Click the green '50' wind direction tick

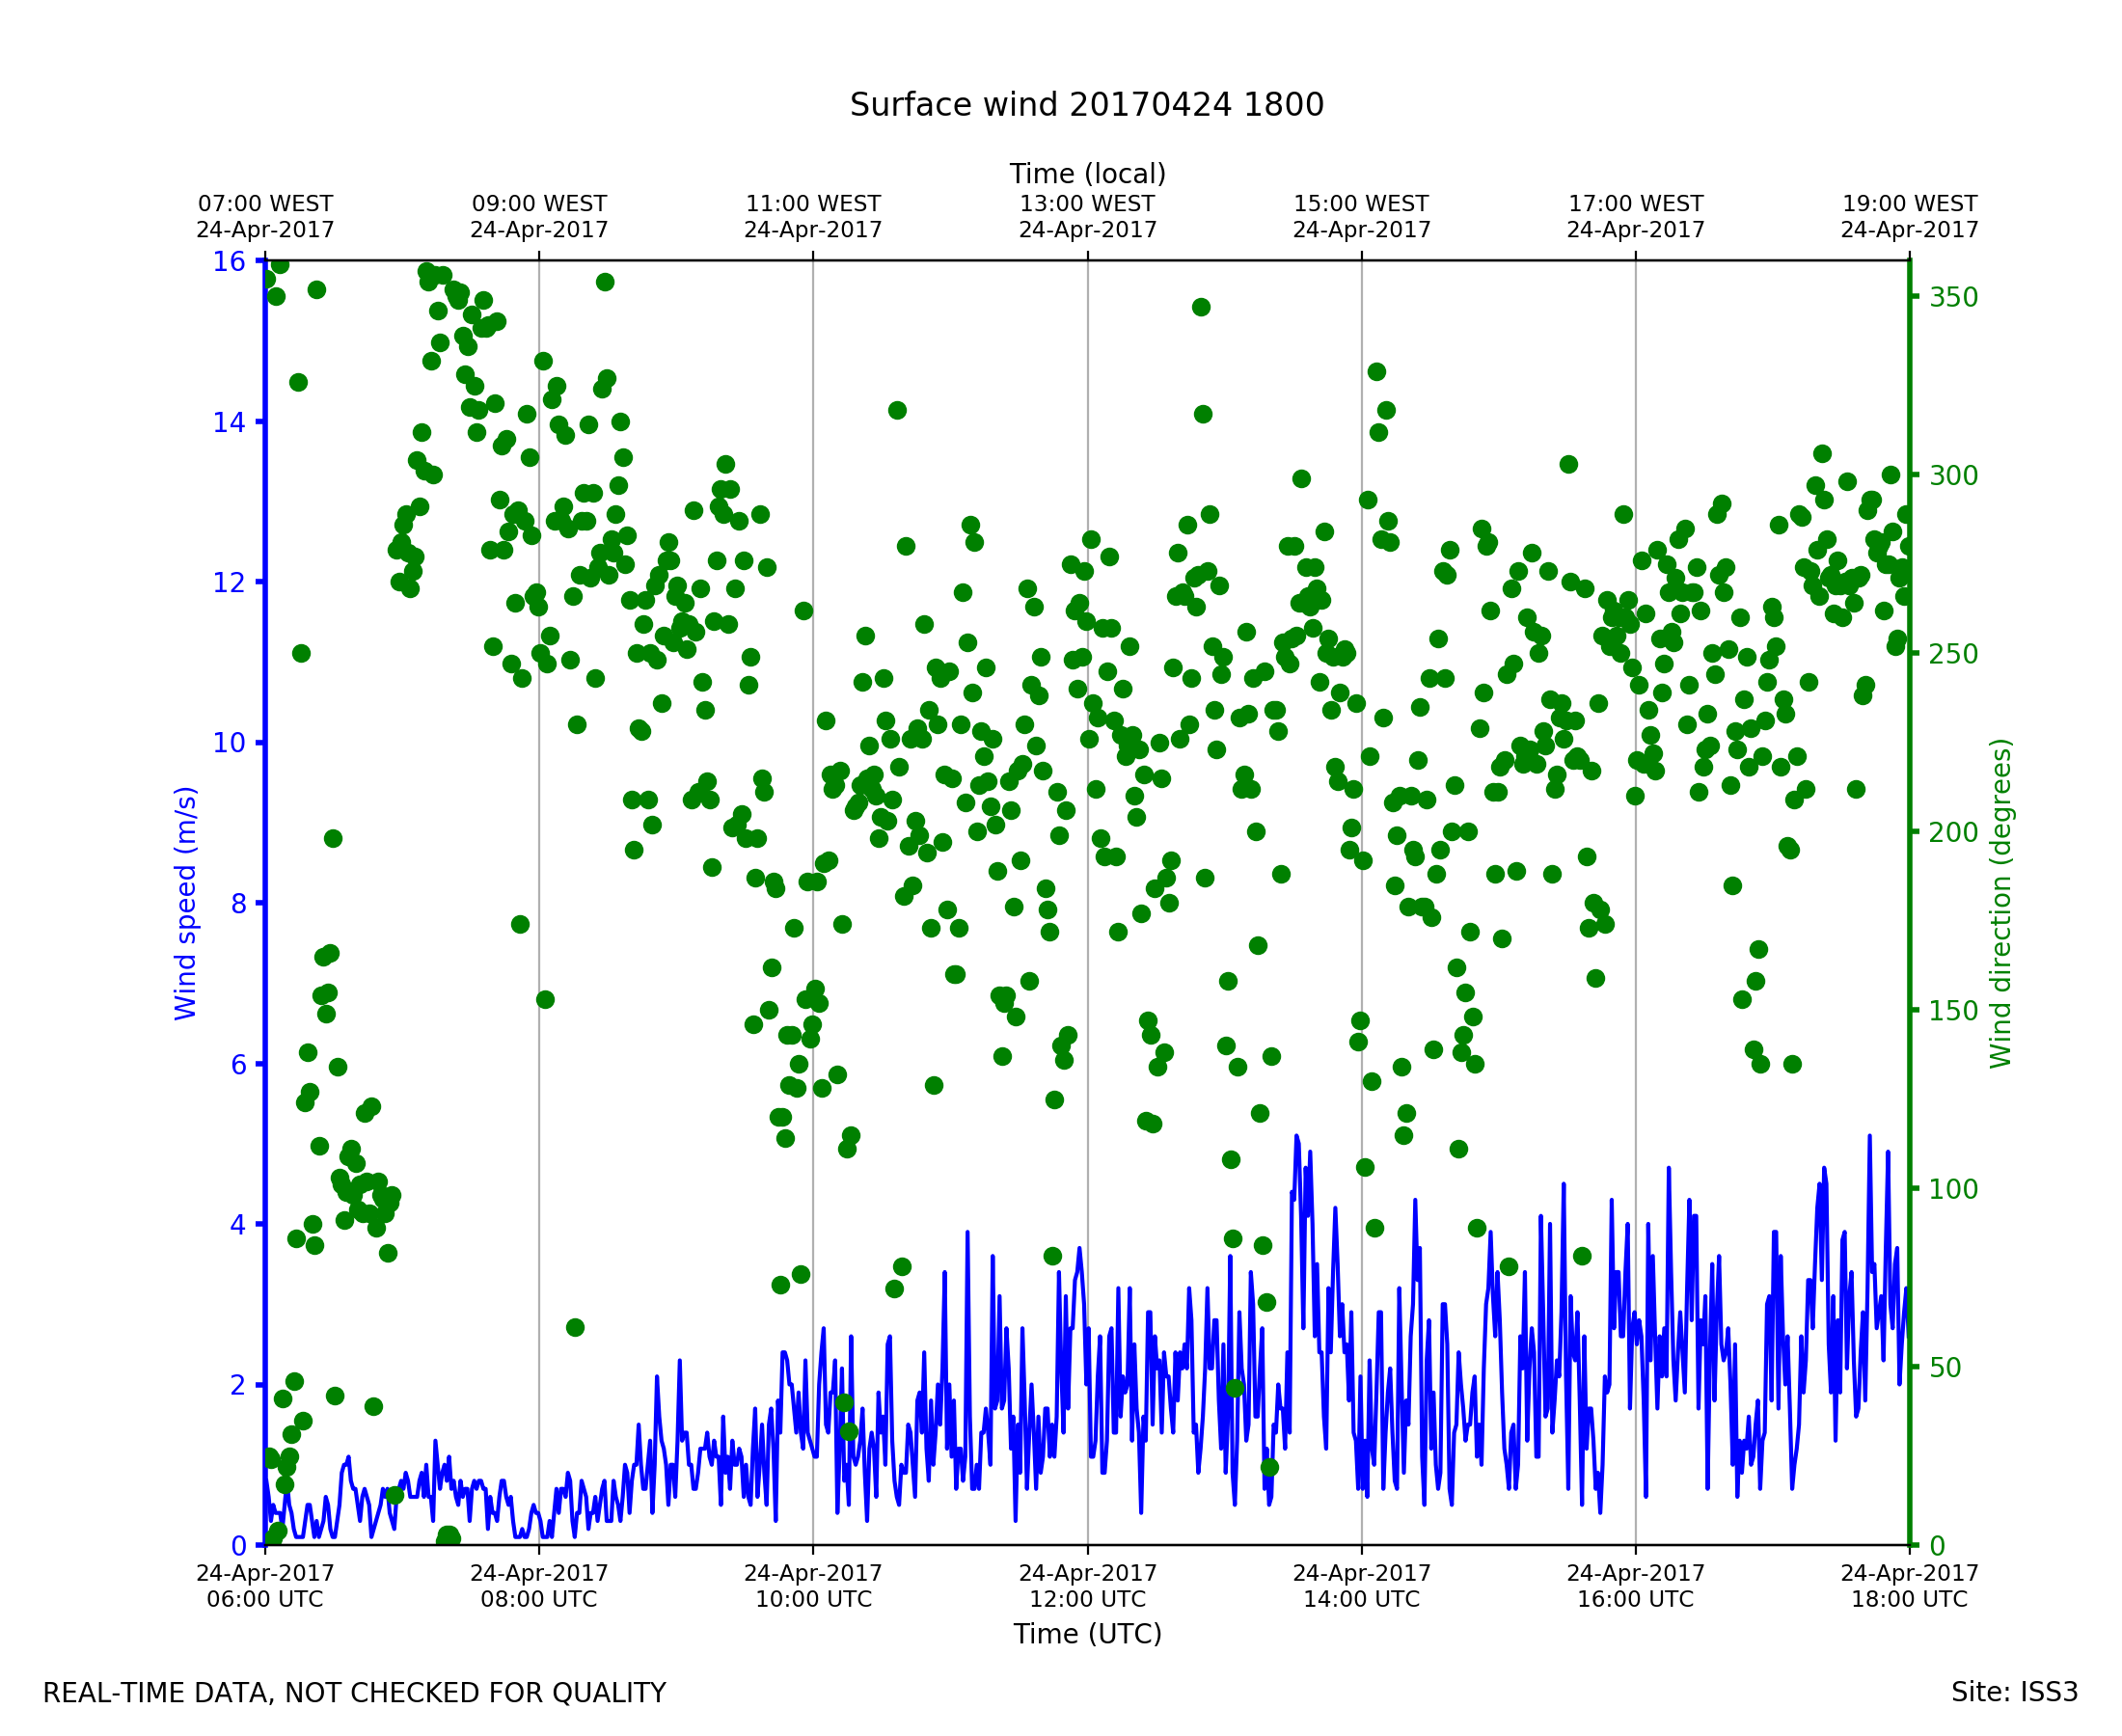tap(1946, 1368)
